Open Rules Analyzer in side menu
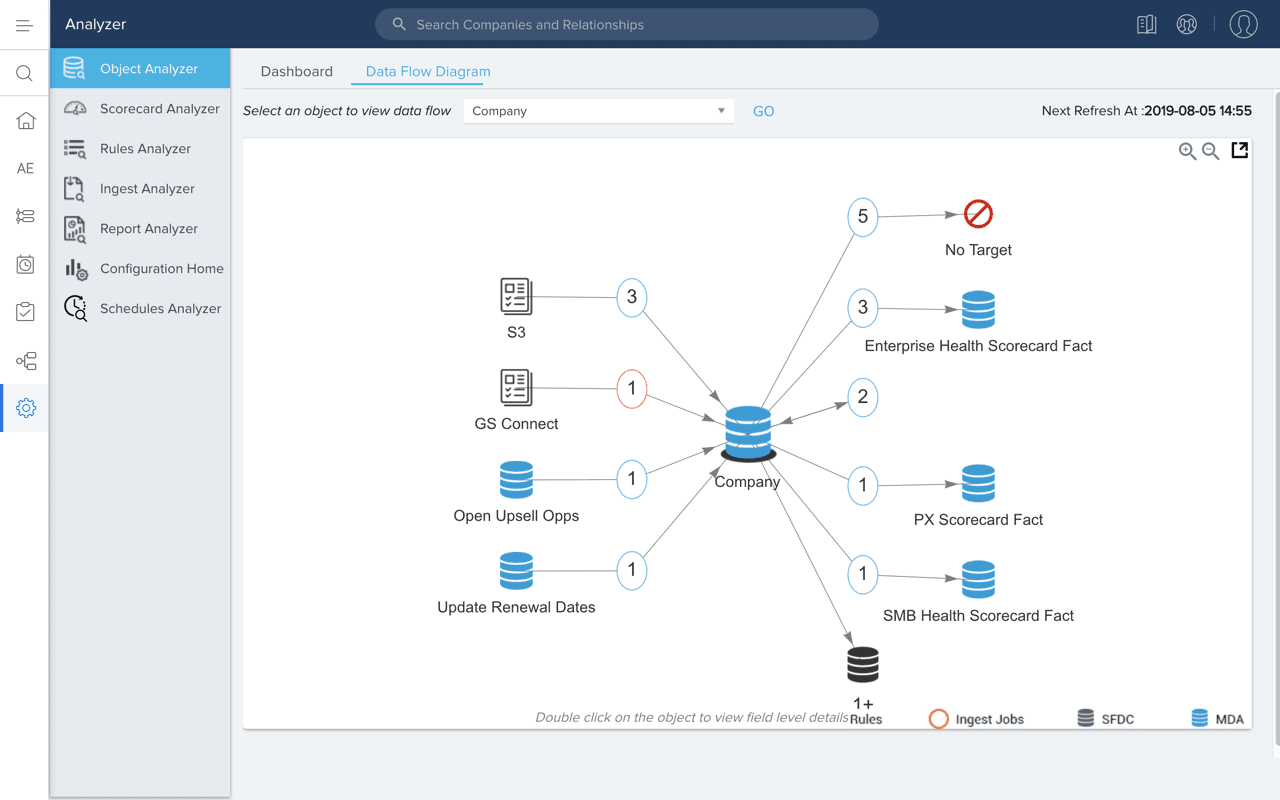Screen dimensions: 1280x800 pyautogui.click(x=145, y=149)
